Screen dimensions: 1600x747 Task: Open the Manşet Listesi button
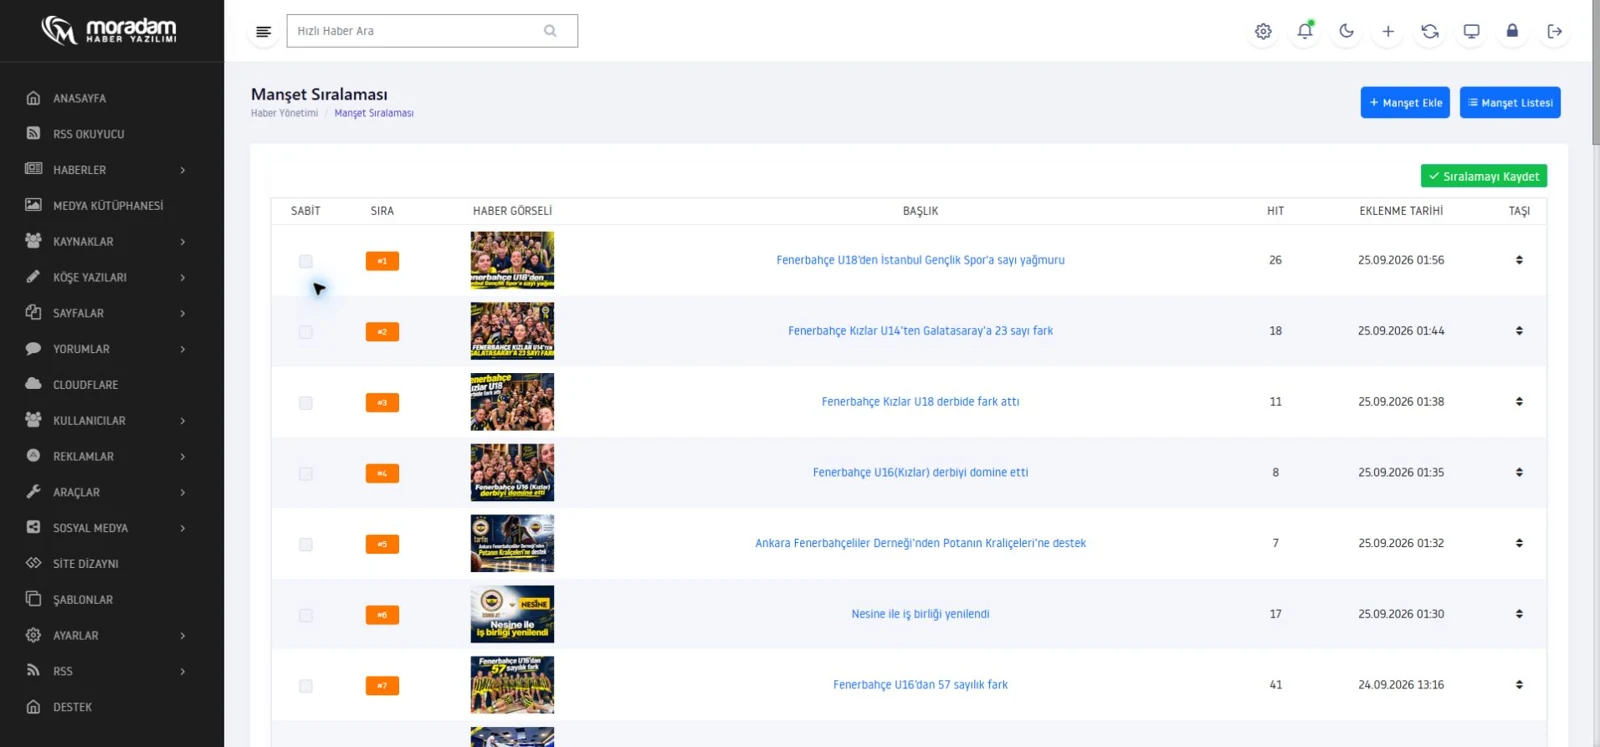(x=1510, y=102)
